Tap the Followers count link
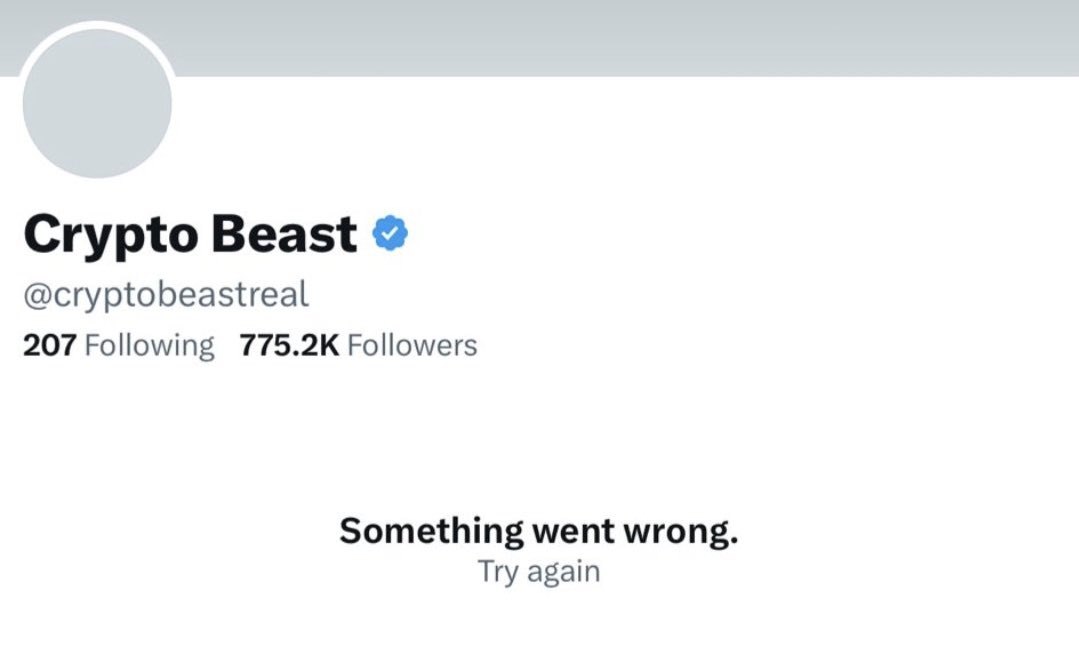This screenshot has height=649, width=1079. tap(413, 344)
